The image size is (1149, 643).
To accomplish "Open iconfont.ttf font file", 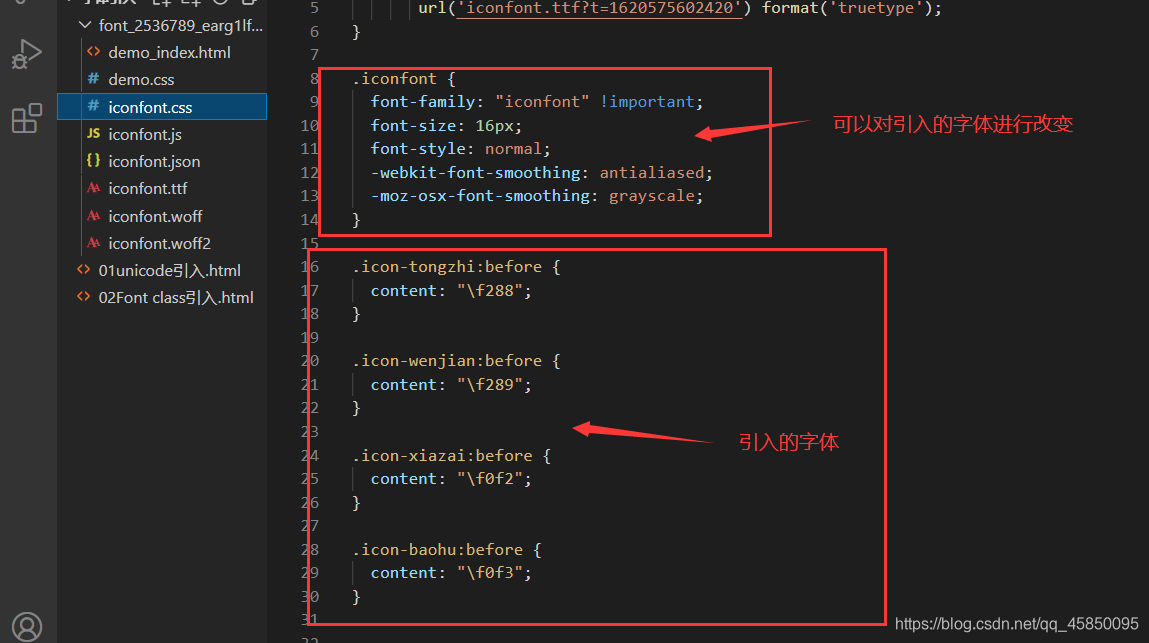I will click(x=148, y=189).
